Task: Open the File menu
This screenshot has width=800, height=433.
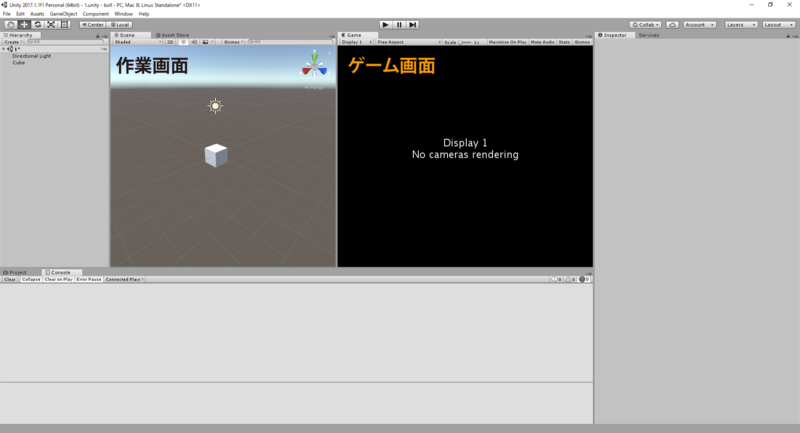Action: point(7,14)
